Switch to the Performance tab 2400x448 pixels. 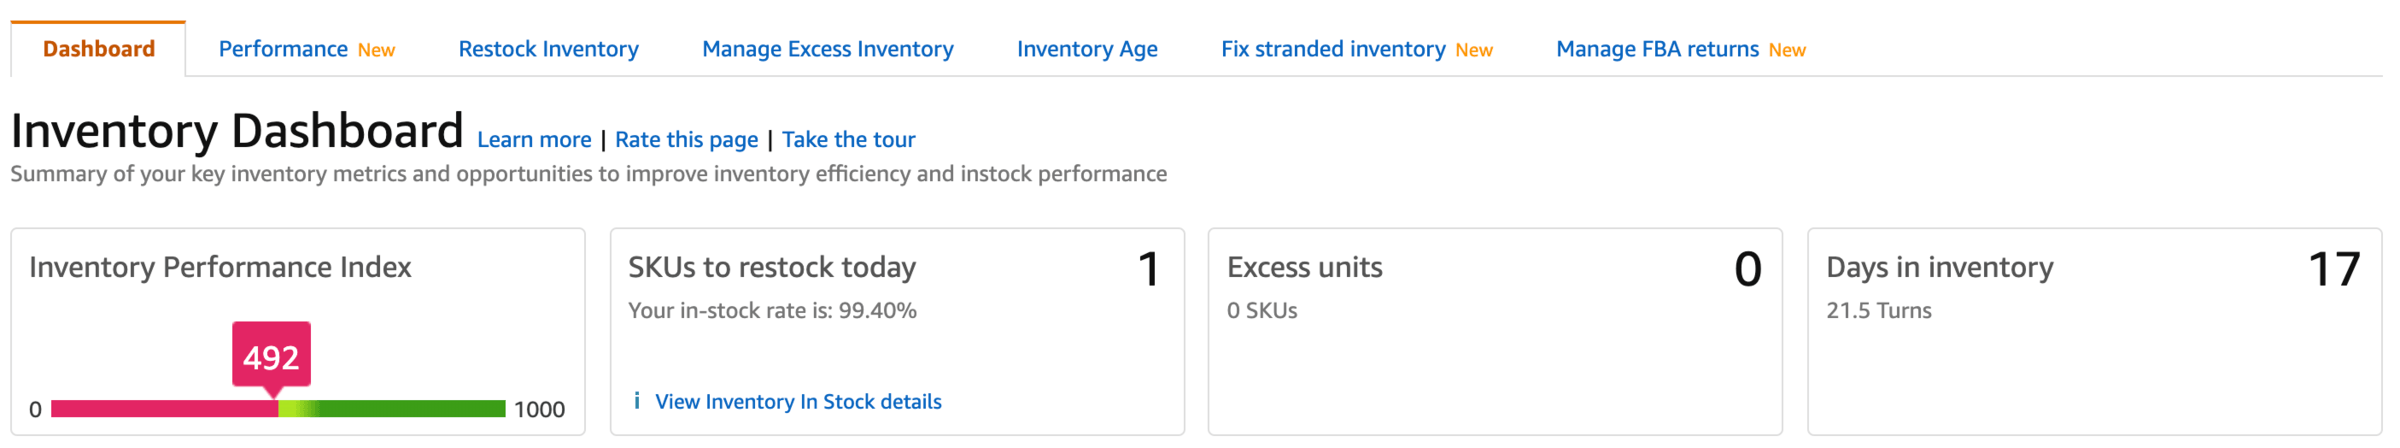283,49
